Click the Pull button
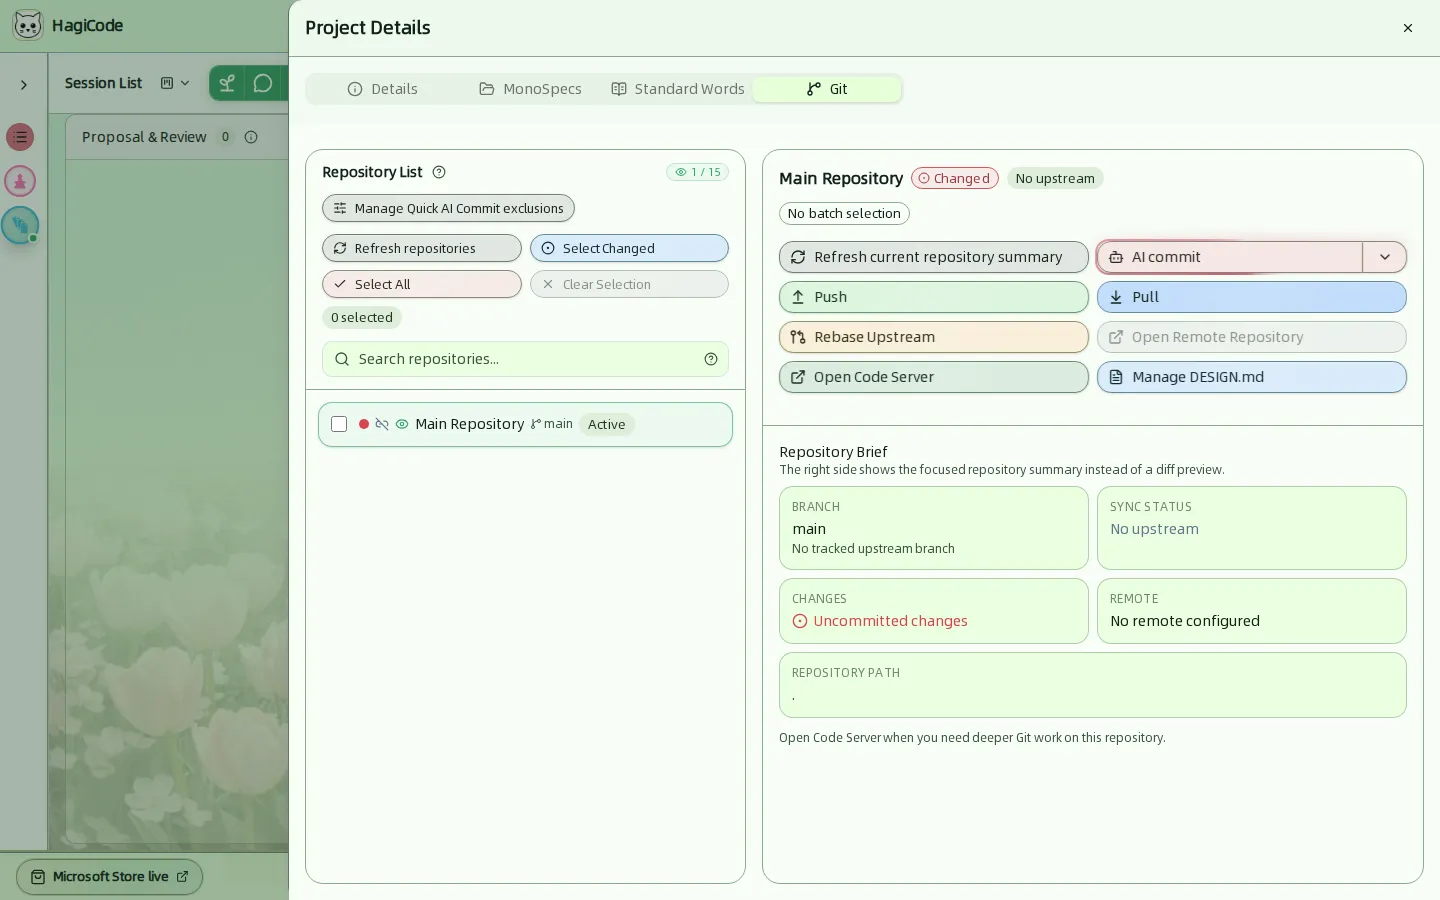The height and width of the screenshot is (900, 1440). (1252, 297)
